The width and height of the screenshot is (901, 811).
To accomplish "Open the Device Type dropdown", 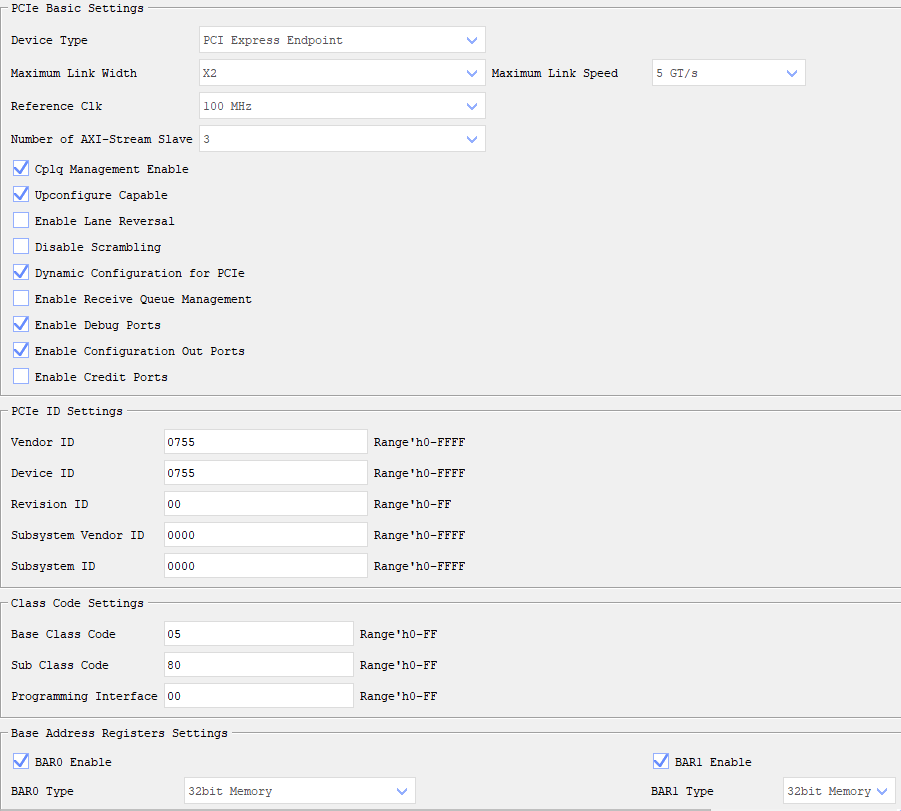I will pos(342,40).
